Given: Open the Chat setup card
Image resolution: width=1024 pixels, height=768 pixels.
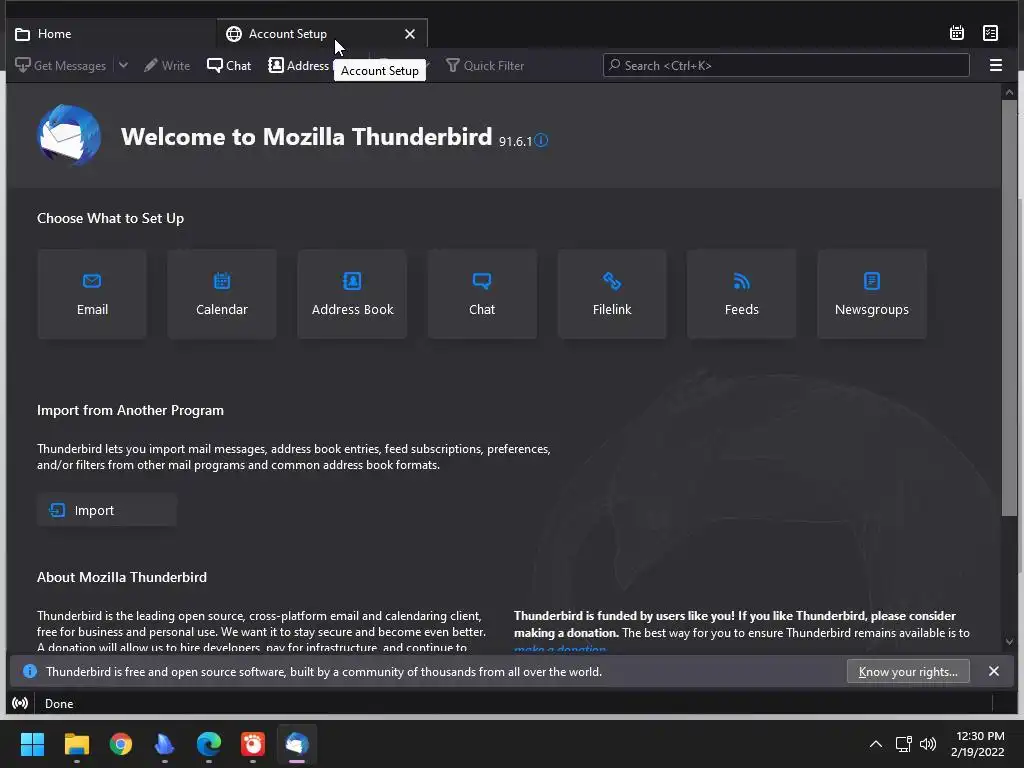Looking at the screenshot, I should pos(482,294).
